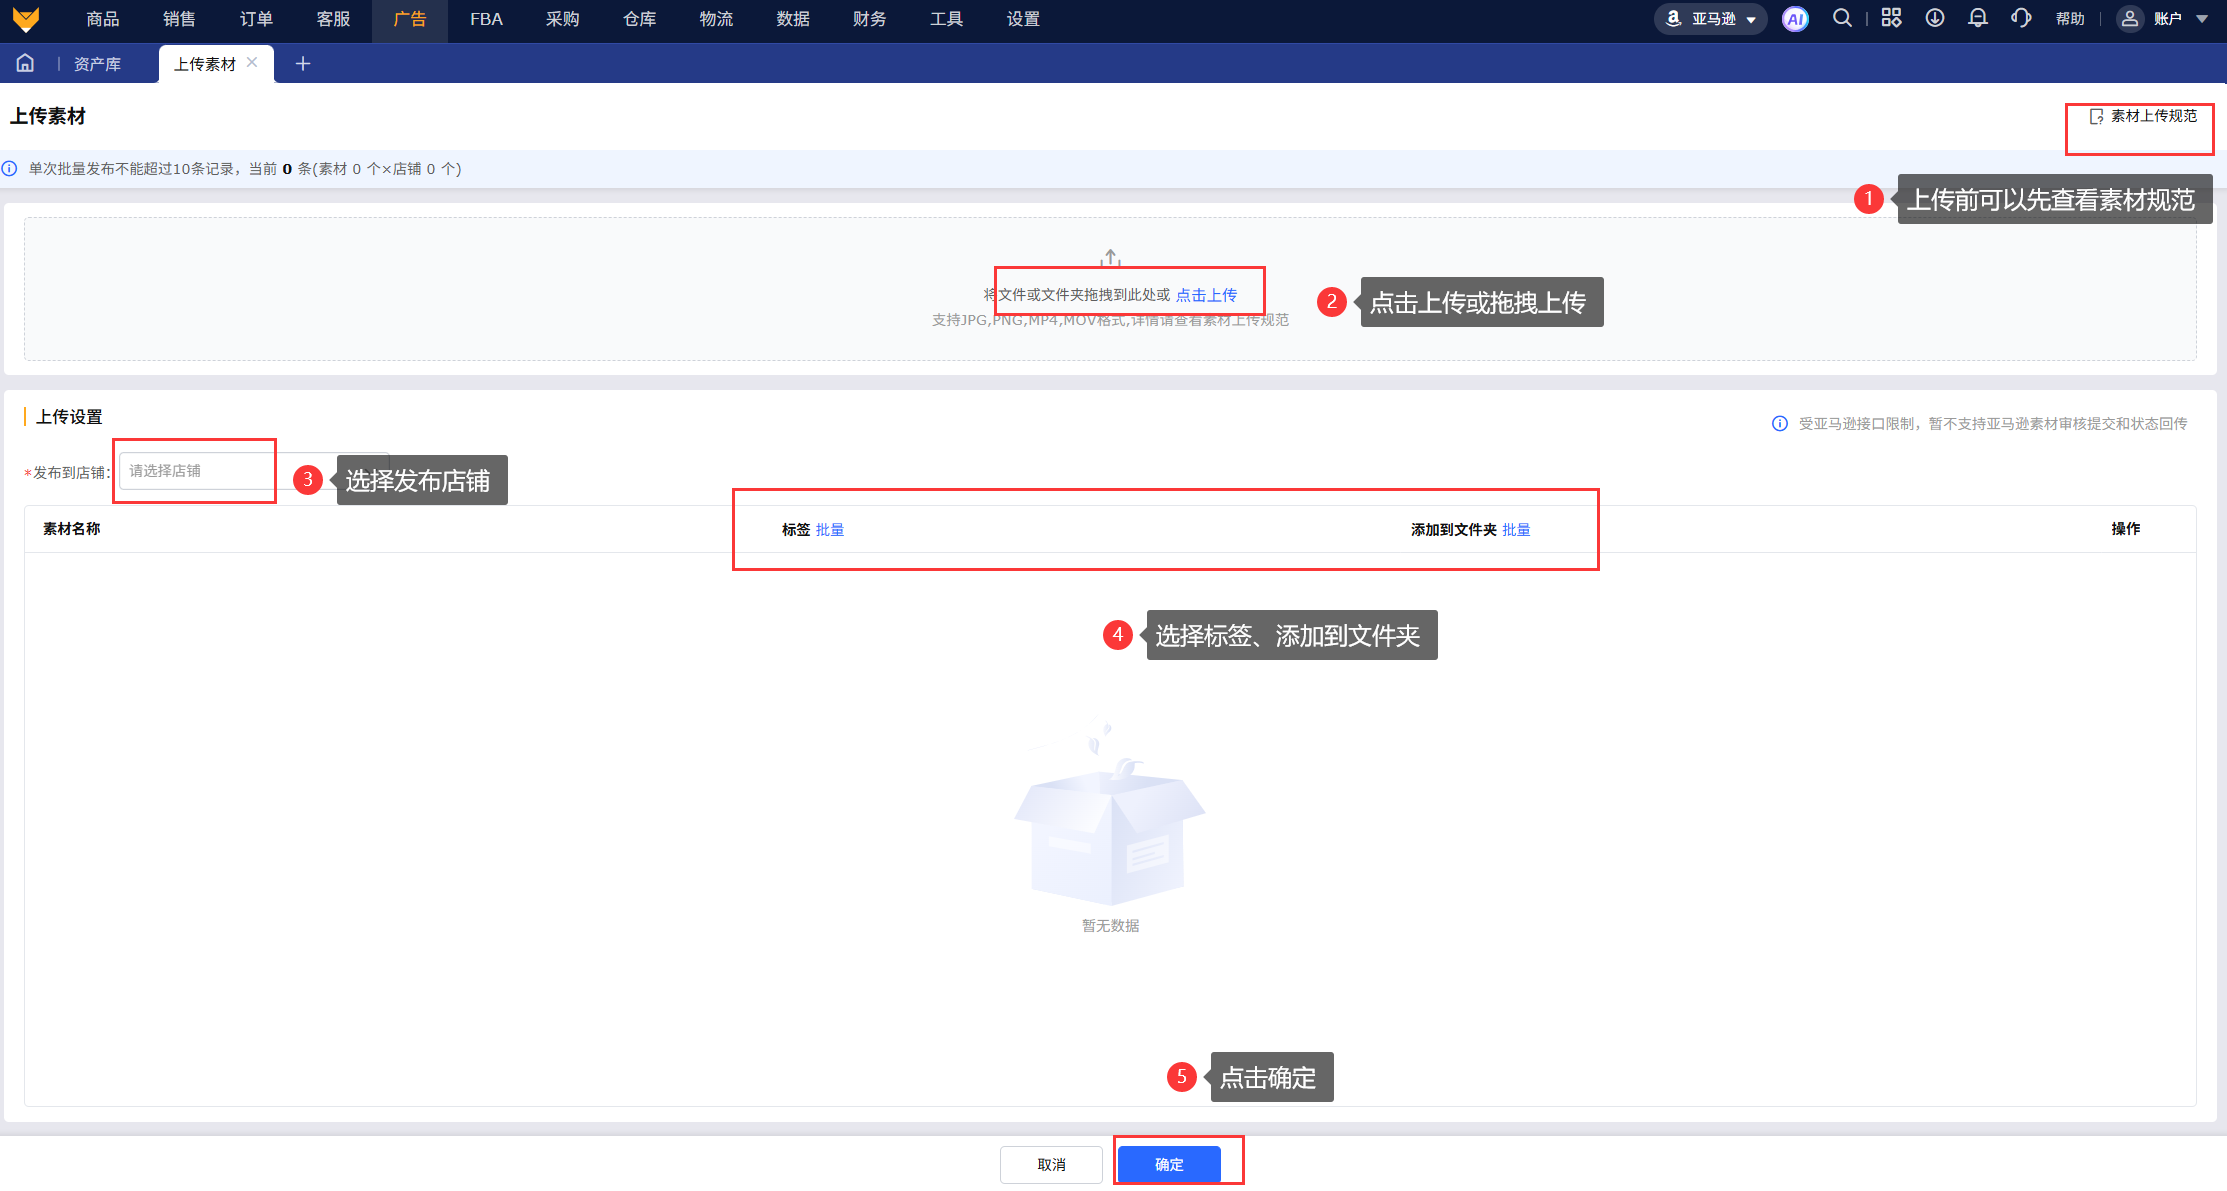Viewport: 2227px width, 1191px height.
Task: Close the 上传素材 tab
Action: click(252, 62)
